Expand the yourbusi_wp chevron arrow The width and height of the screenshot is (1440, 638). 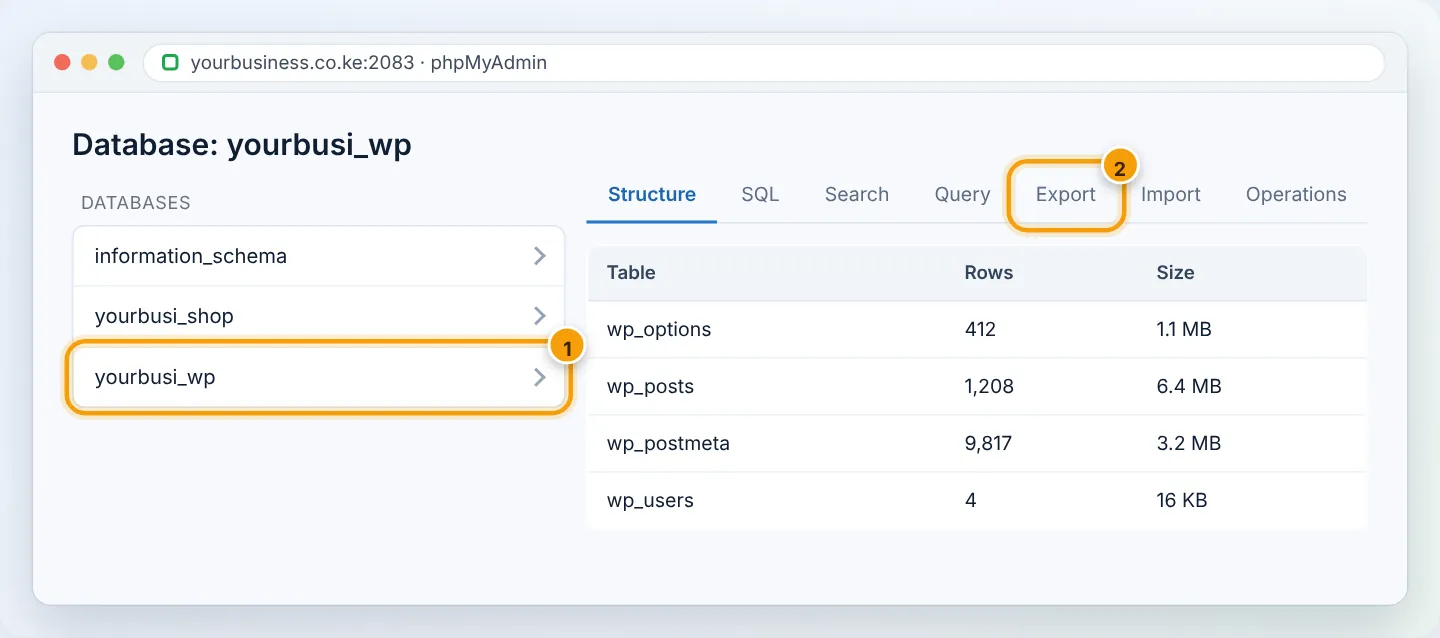[540, 377]
